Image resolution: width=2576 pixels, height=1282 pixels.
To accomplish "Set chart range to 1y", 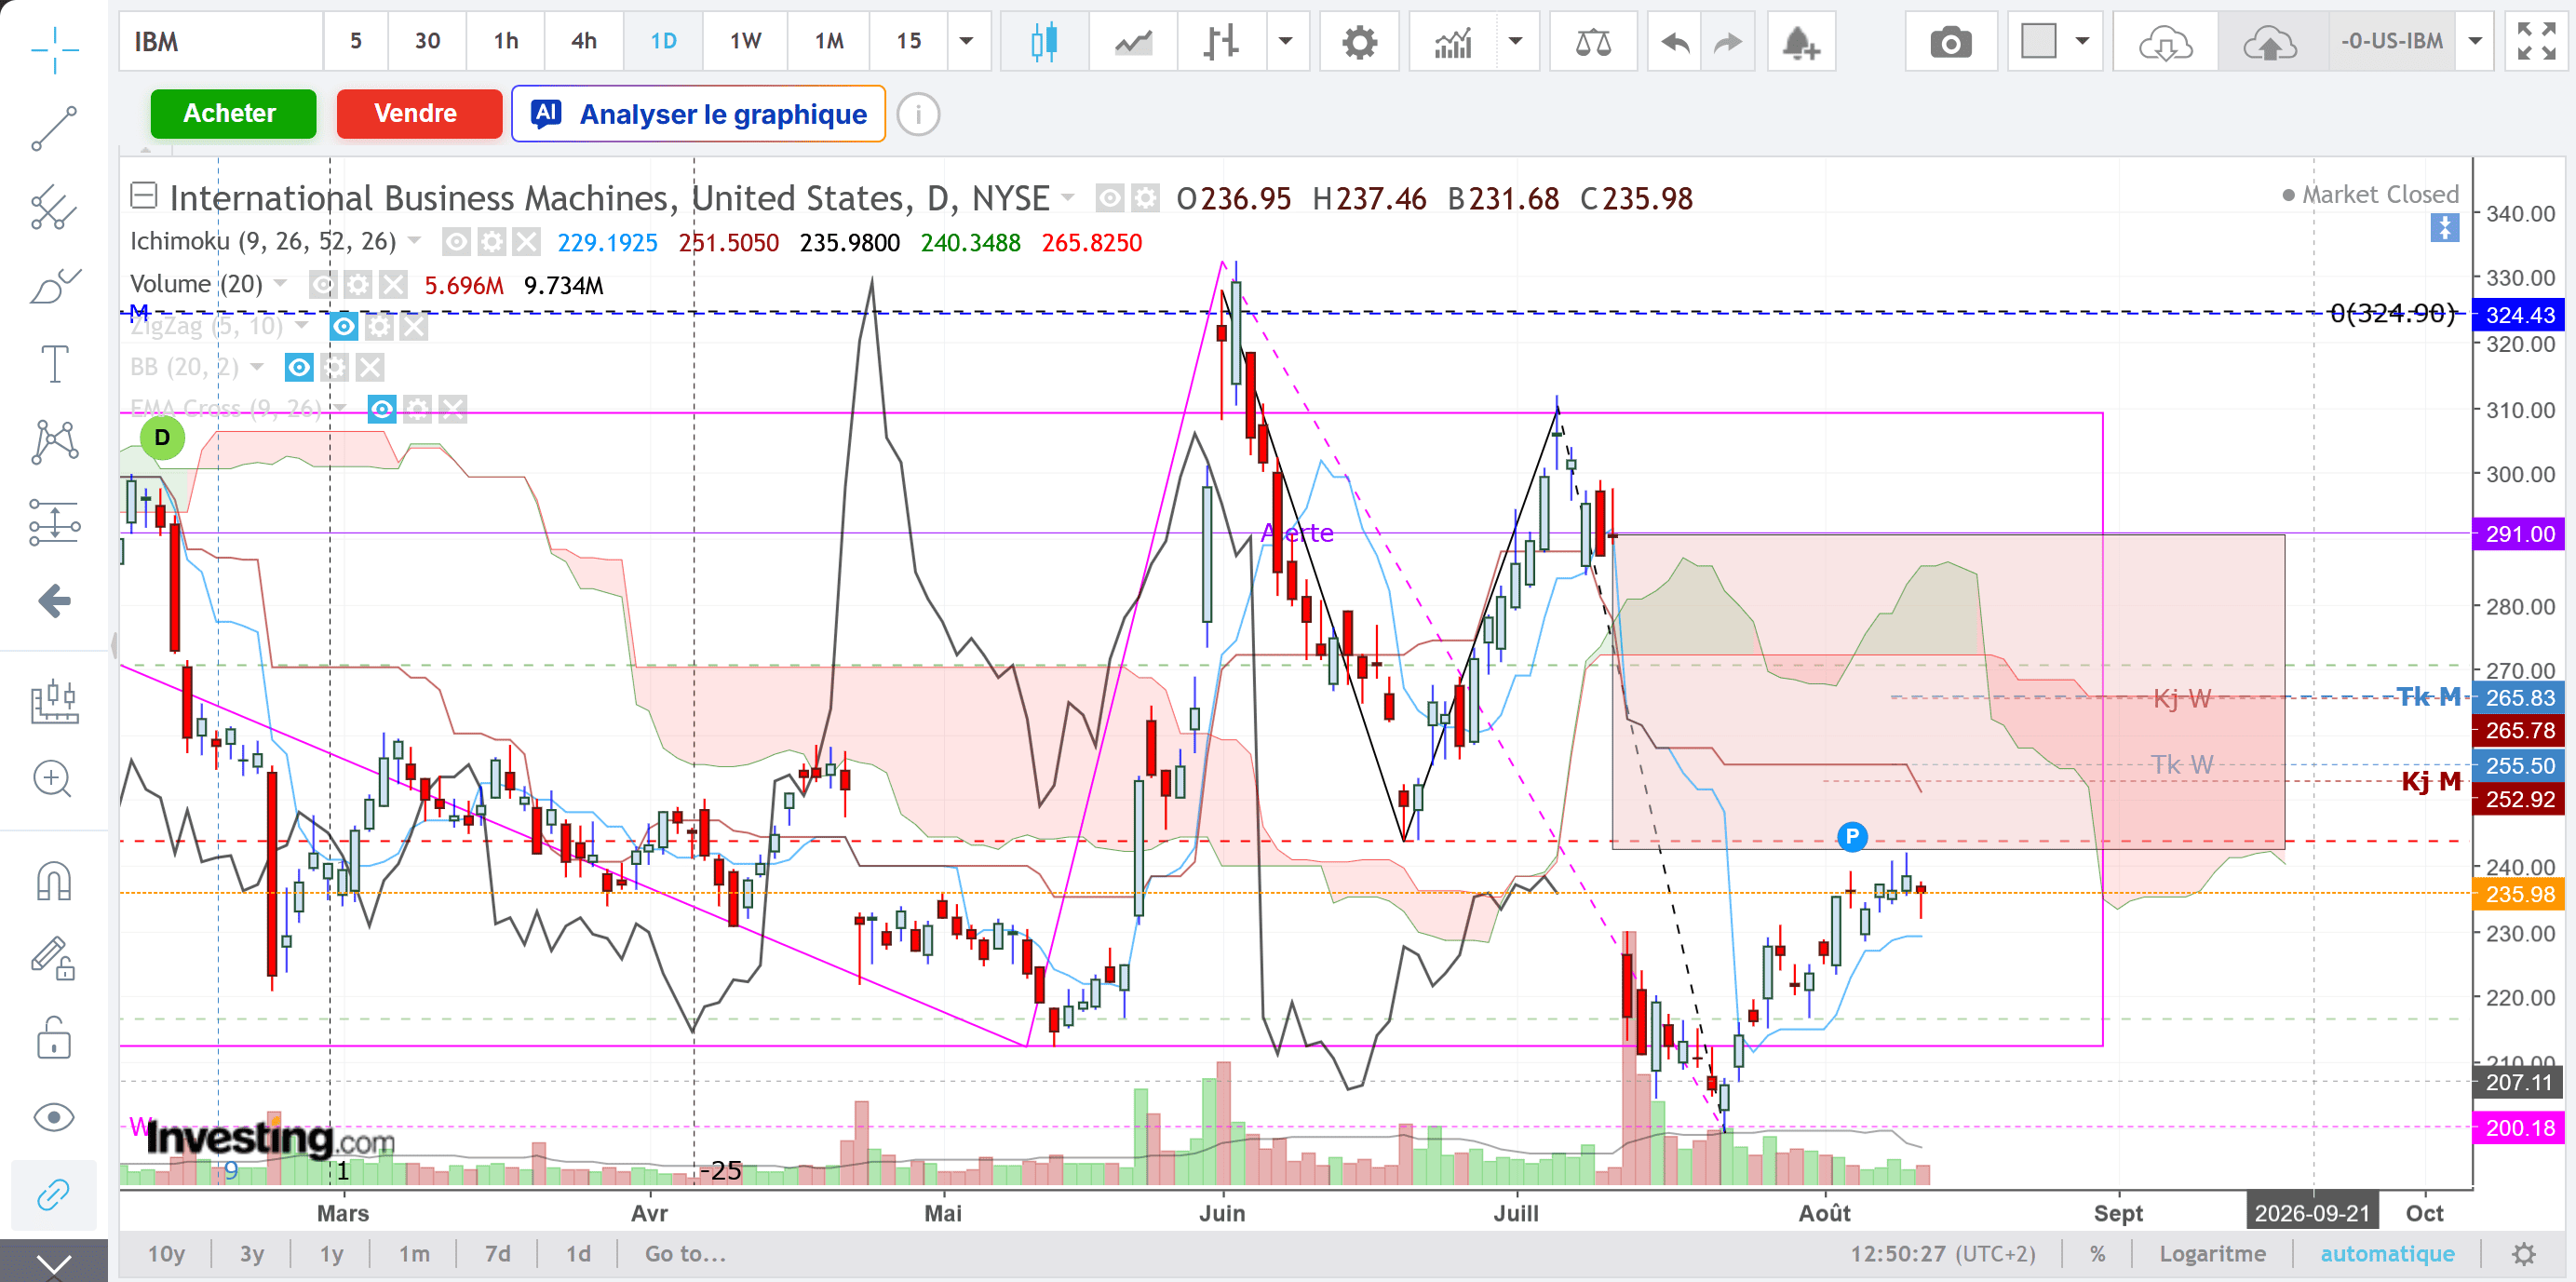I will tap(331, 1254).
